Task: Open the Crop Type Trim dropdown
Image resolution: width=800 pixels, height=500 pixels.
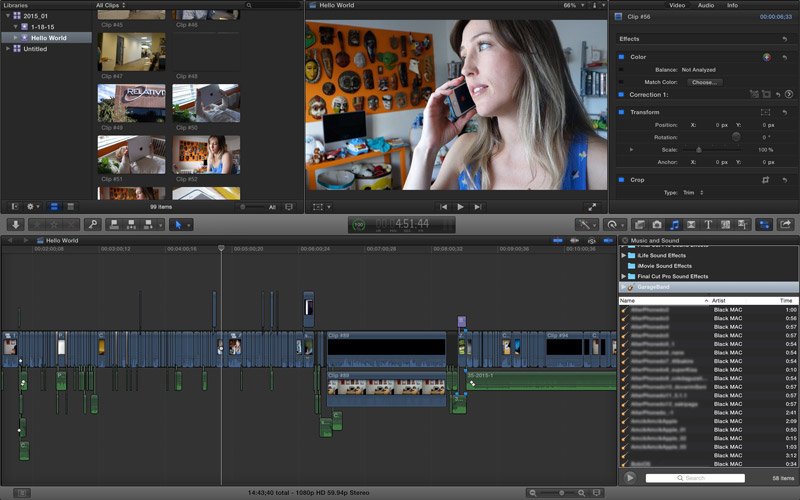Action: click(x=693, y=193)
